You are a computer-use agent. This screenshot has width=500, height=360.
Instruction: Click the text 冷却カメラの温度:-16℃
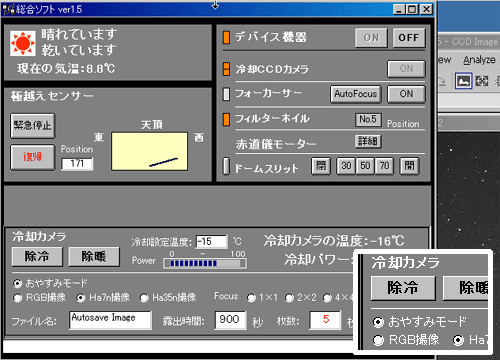[334, 241]
